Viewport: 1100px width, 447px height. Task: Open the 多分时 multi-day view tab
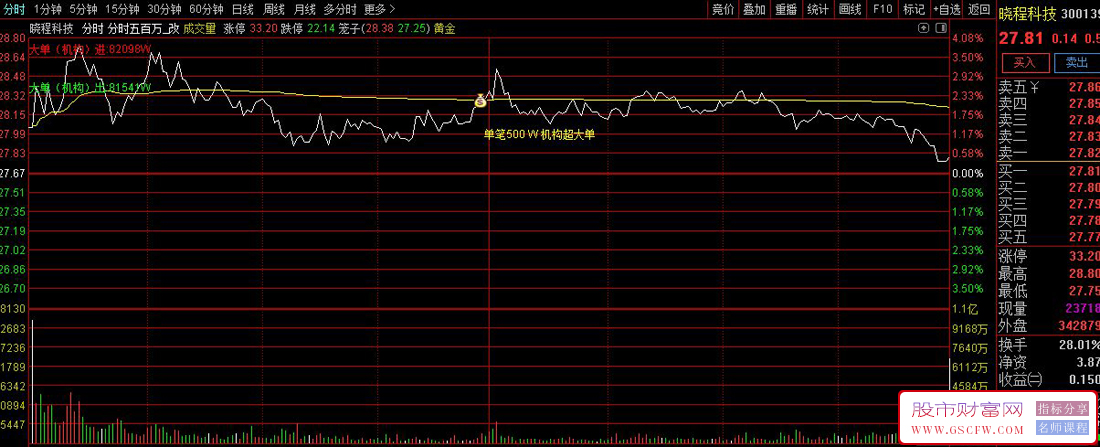coord(340,9)
